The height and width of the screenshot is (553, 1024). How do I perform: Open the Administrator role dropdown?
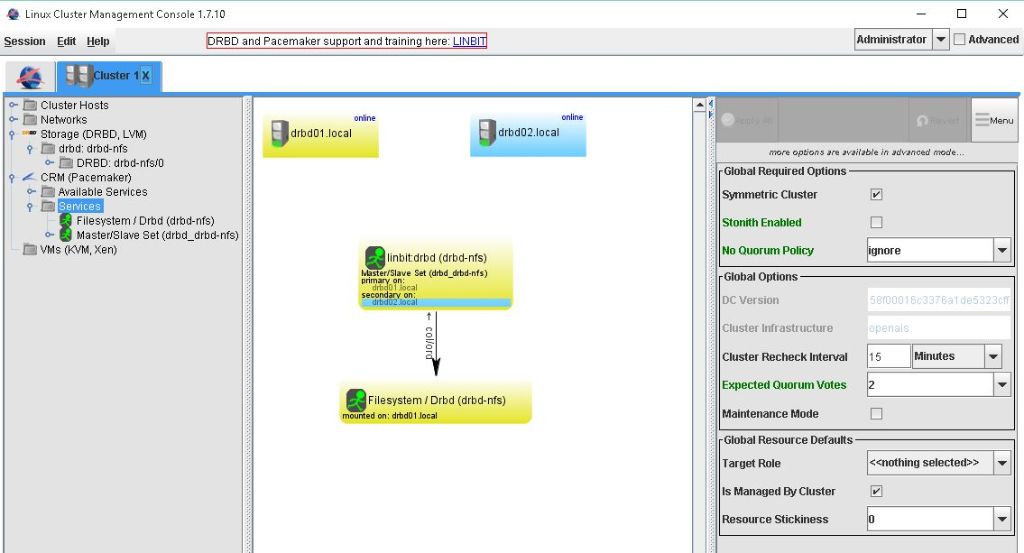click(940, 40)
